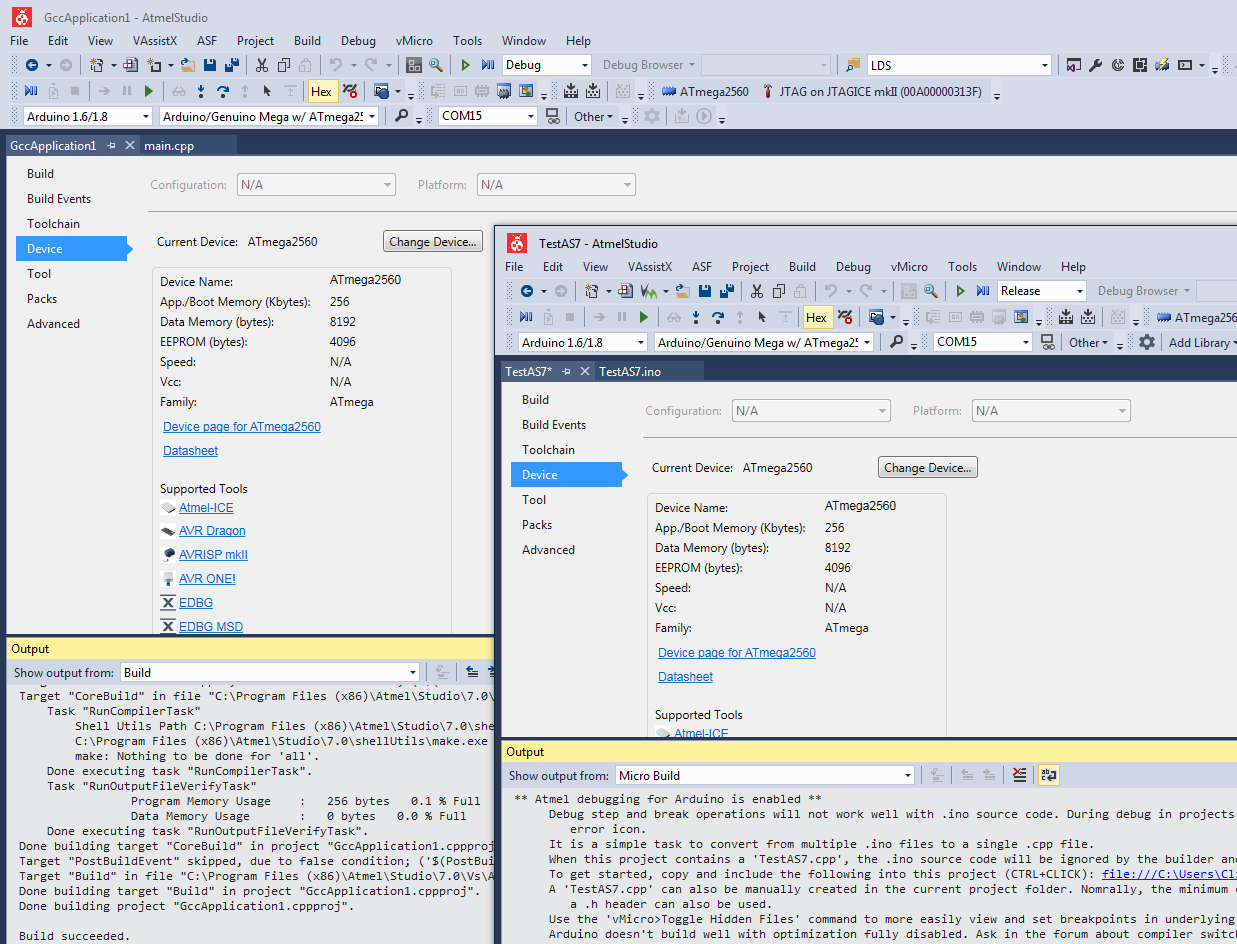Open LDS find combo box dropdown
This screenshot has height=944, width=1237.
point(1044,65)
